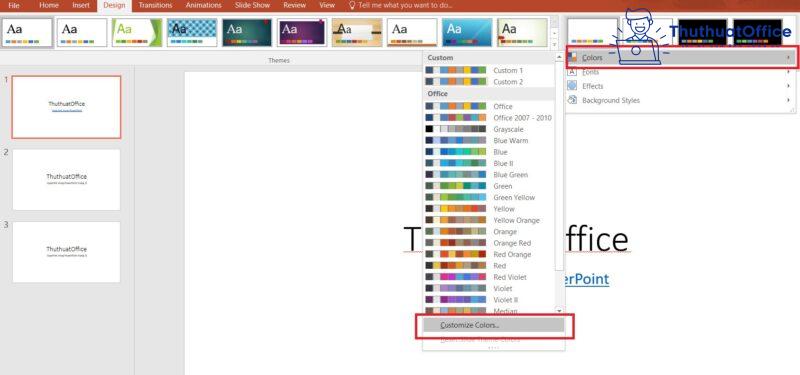
Task: Select the Red Orange color scheme
Action: pos(489,254)
